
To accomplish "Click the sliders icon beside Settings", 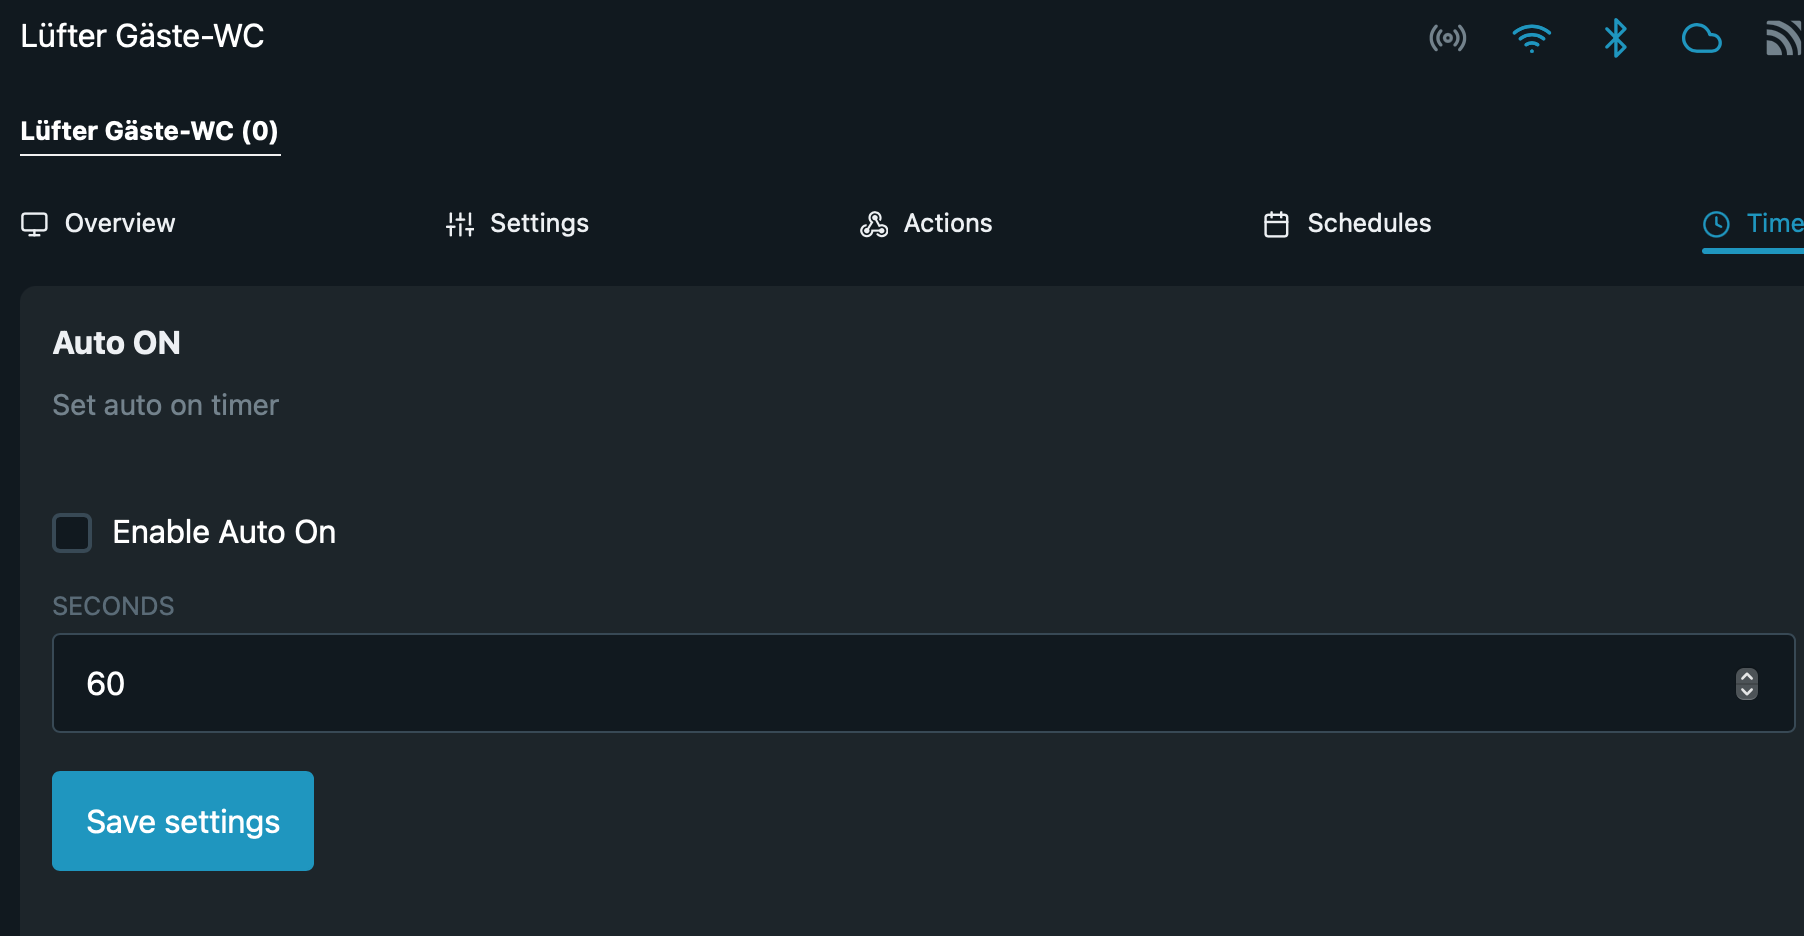I will (460, 224).
